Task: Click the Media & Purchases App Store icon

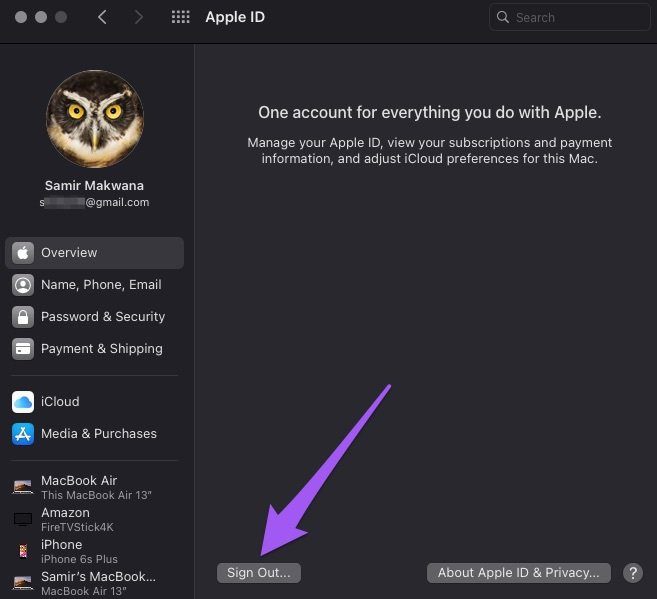Action: pos(23,434)
